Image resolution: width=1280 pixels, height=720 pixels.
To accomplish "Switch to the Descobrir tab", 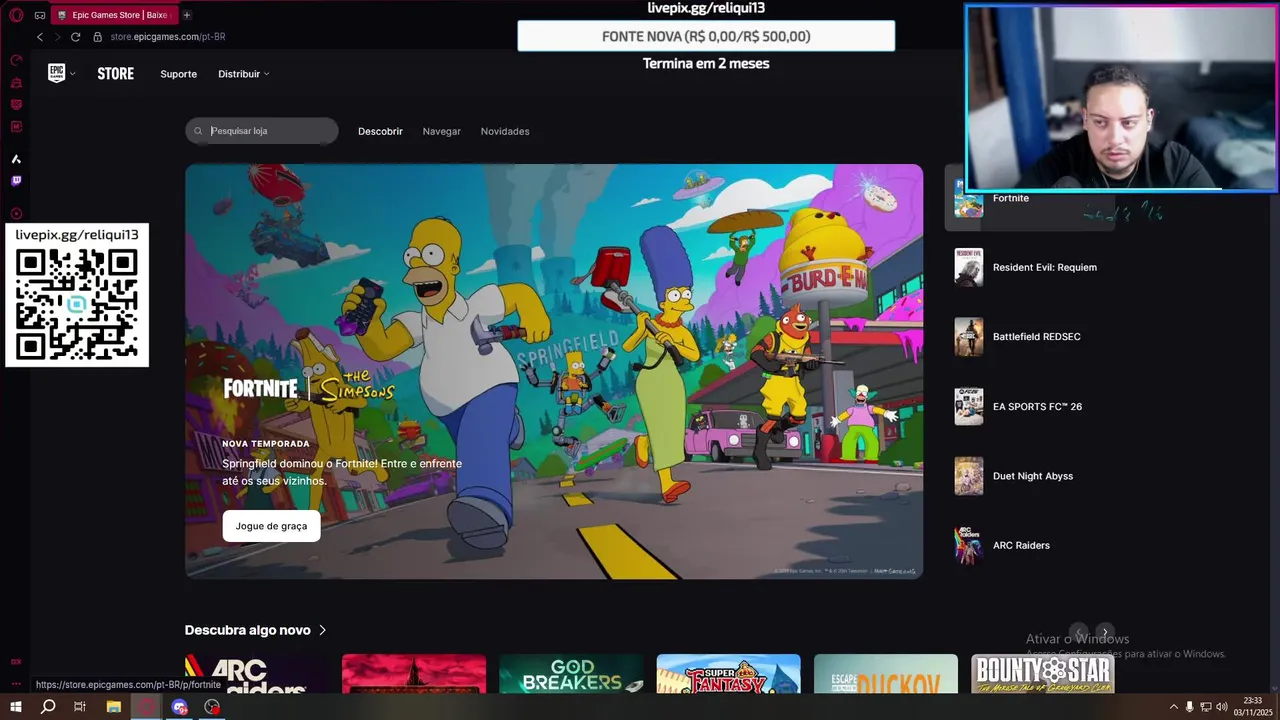I will pyautogui.click(x=380, y=131).
